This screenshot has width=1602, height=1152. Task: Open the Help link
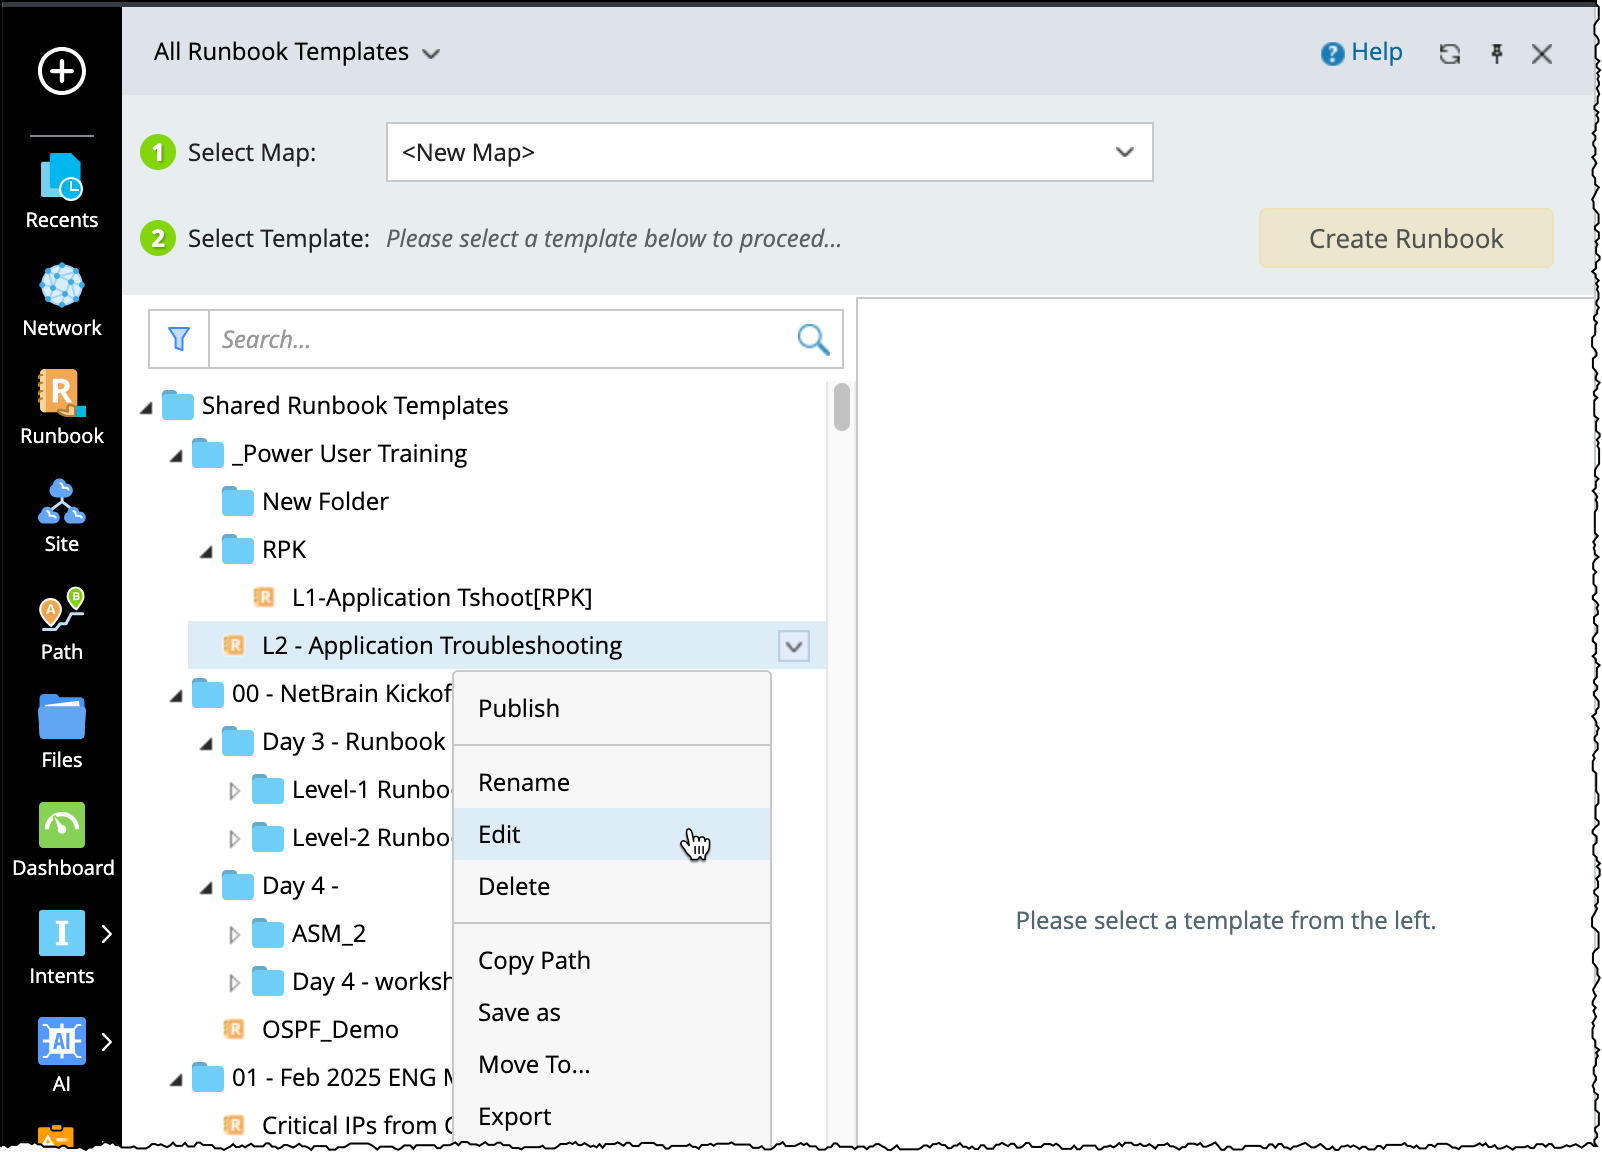1362,52
